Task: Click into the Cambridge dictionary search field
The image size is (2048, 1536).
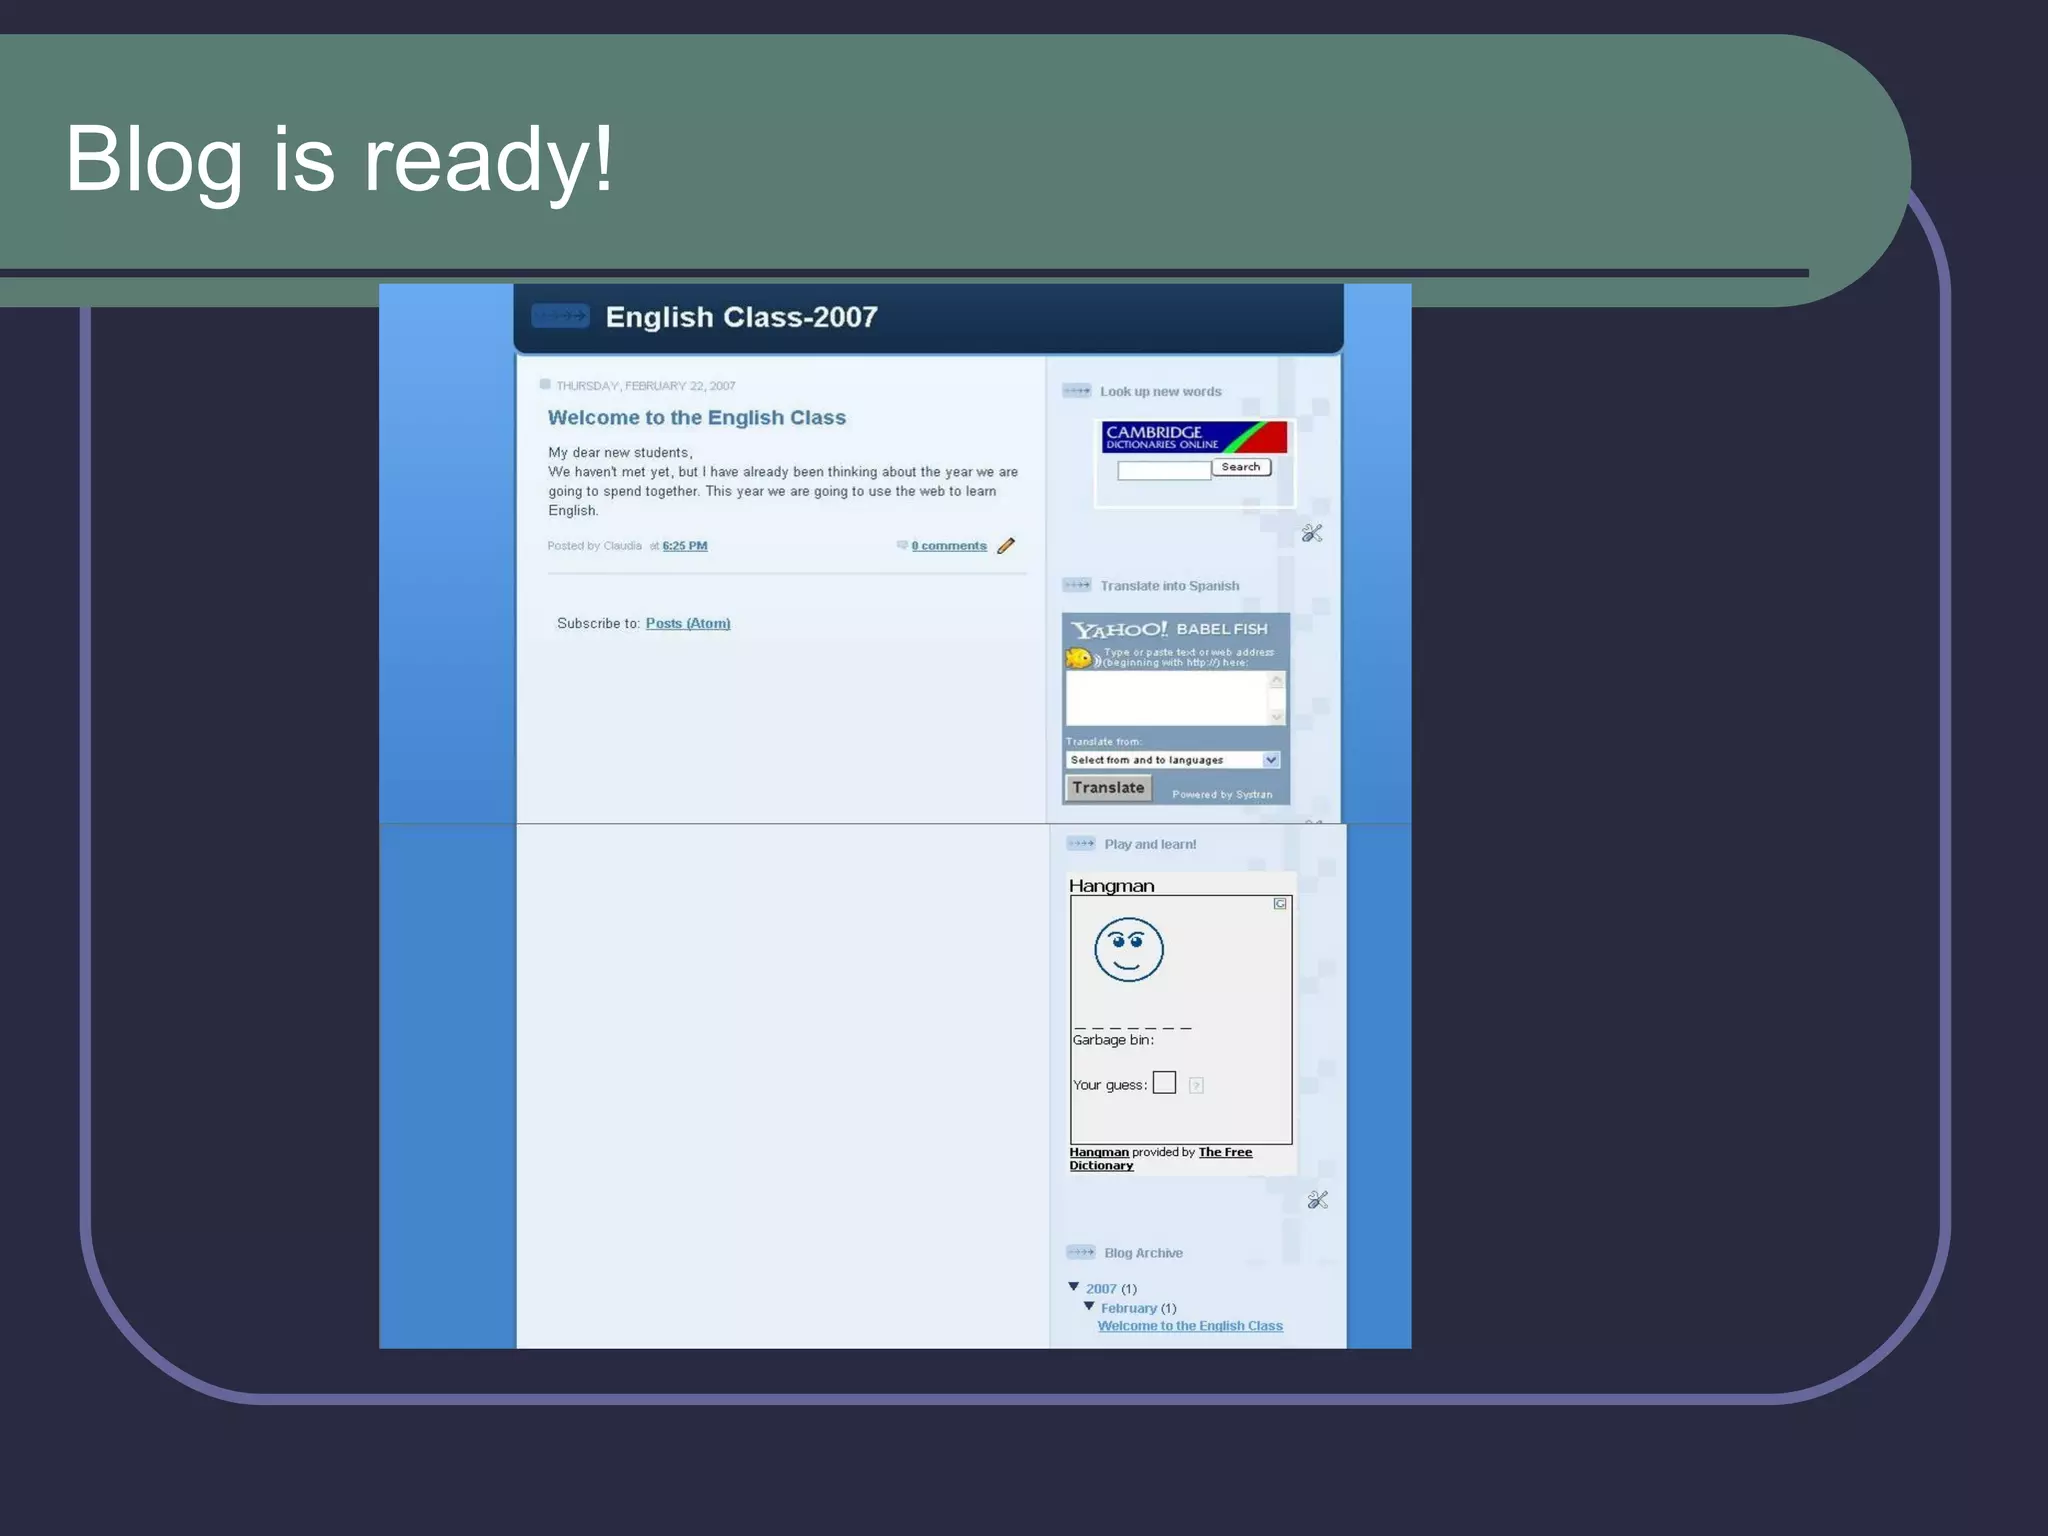Action: [x=1163, y=471]
